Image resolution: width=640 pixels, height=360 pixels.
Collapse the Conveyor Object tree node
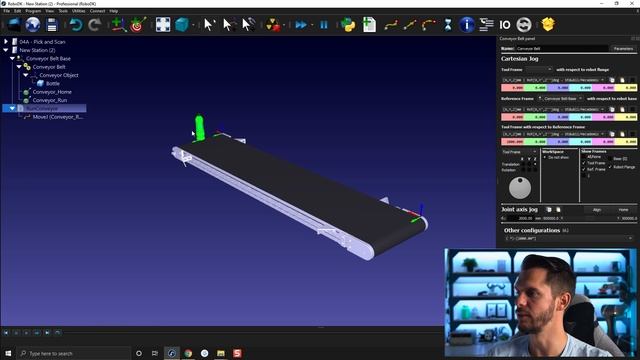coord(25,75)
